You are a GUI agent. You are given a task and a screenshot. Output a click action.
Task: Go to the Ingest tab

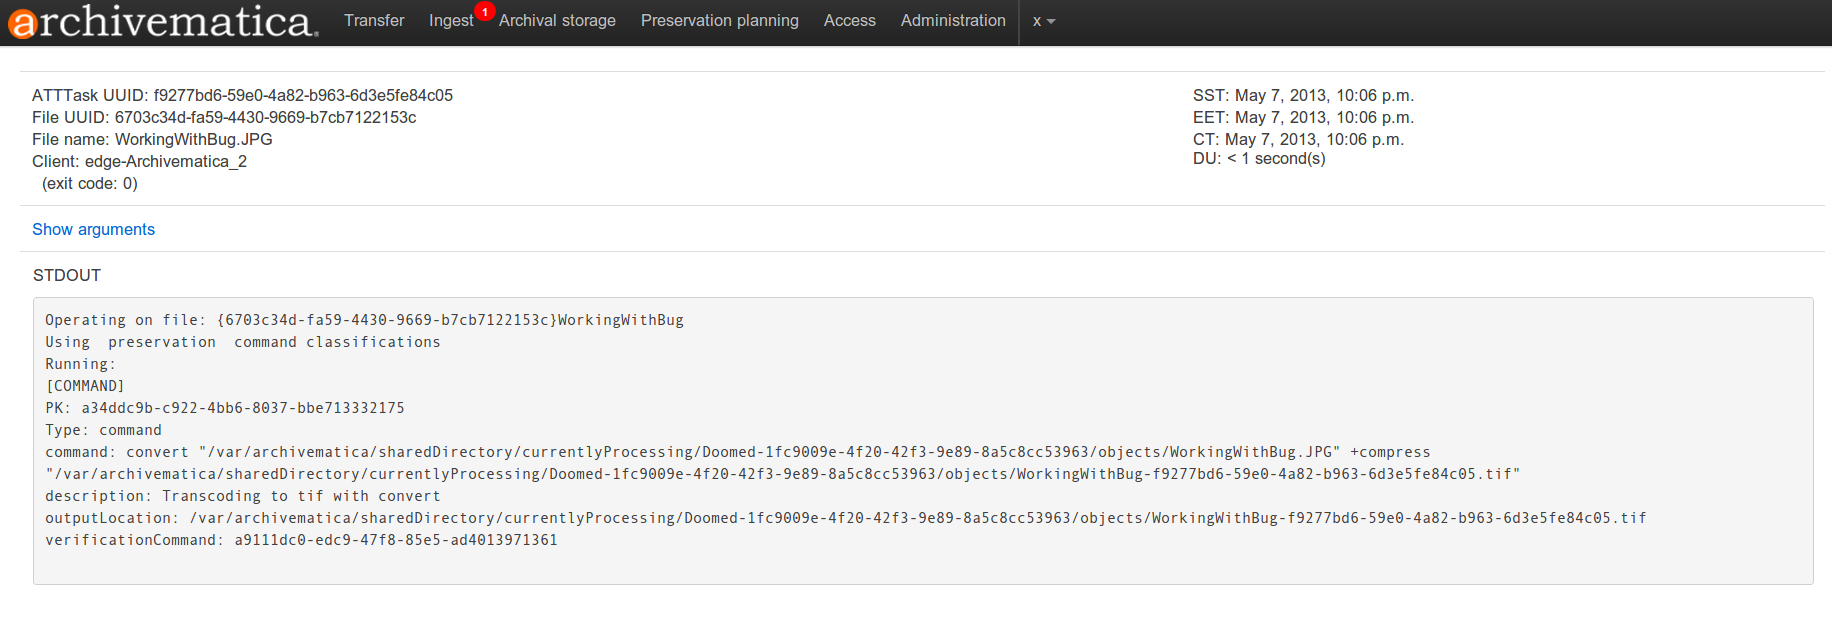coord(450,21)
